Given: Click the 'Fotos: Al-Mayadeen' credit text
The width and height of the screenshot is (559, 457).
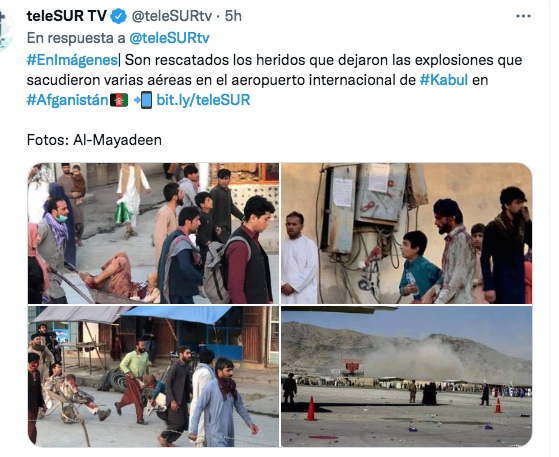Looking at the screenshot, I should (x=94, y=140).
